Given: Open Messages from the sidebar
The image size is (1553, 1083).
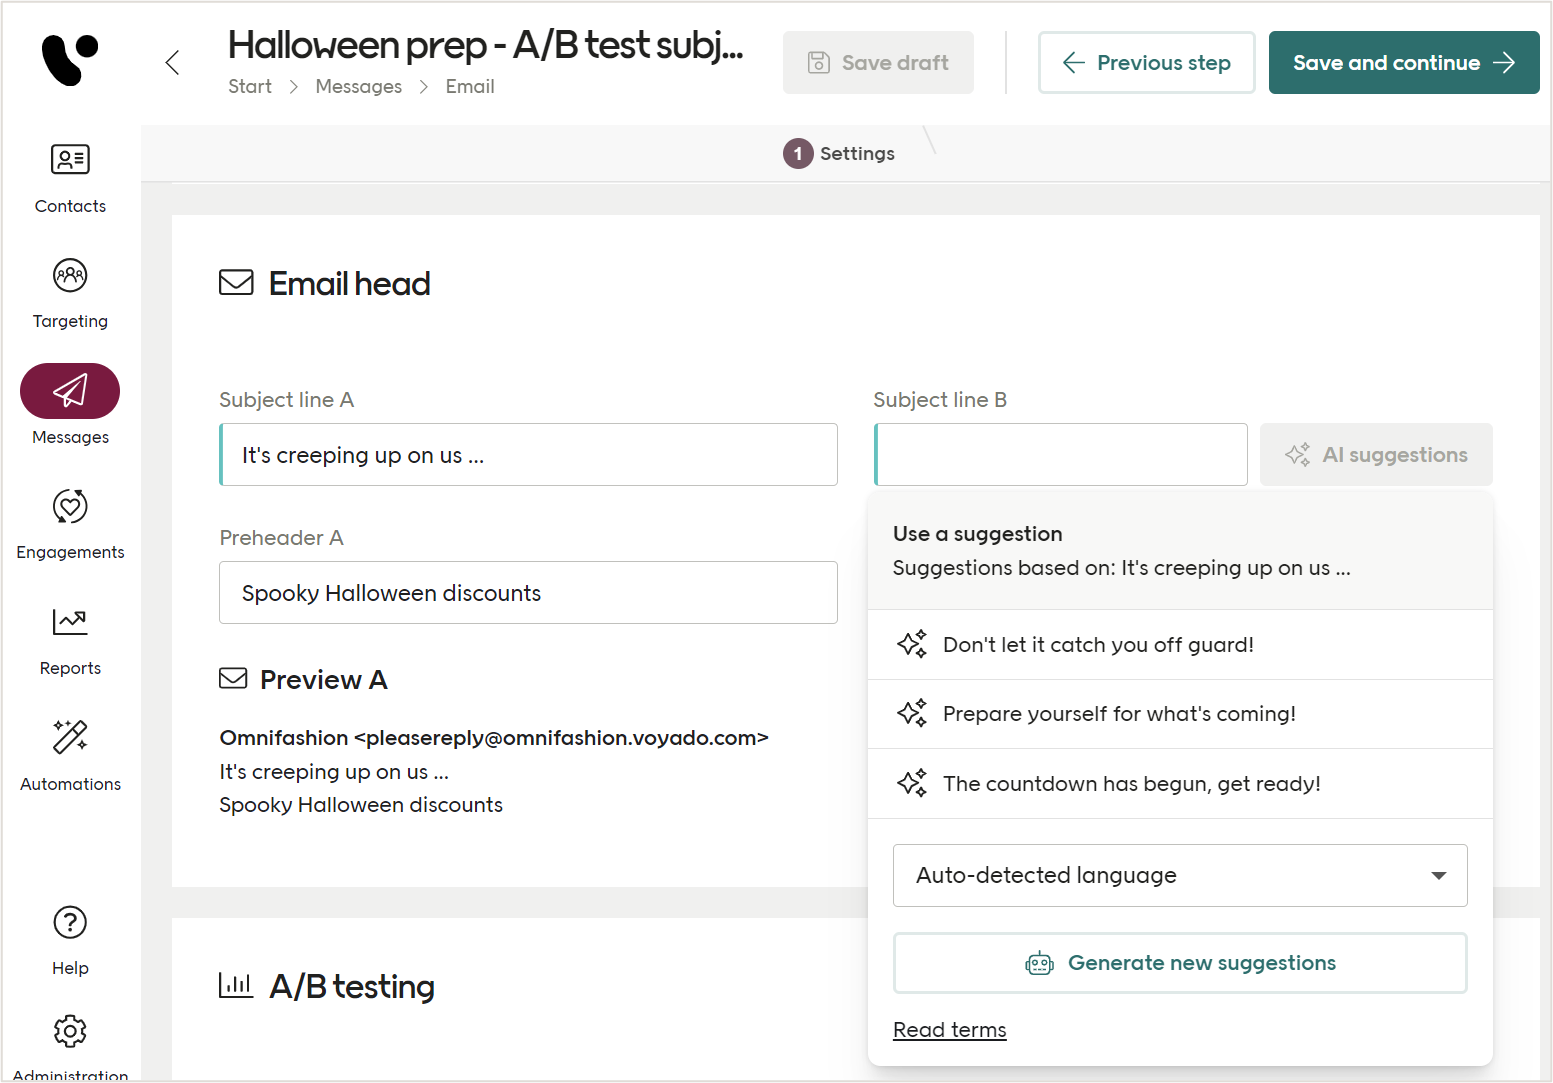Looking at the screenshot, I should click(x=70, y=405).
